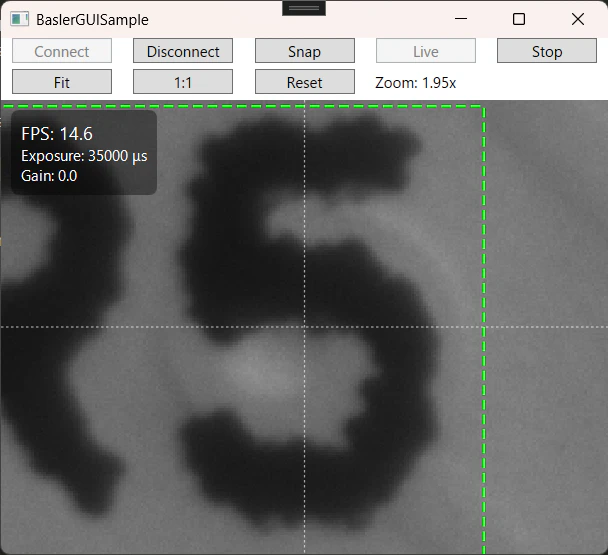Click the Disconnect button
Screen dimensions: 608x555
pyautogui.click(x=183, y=50)
